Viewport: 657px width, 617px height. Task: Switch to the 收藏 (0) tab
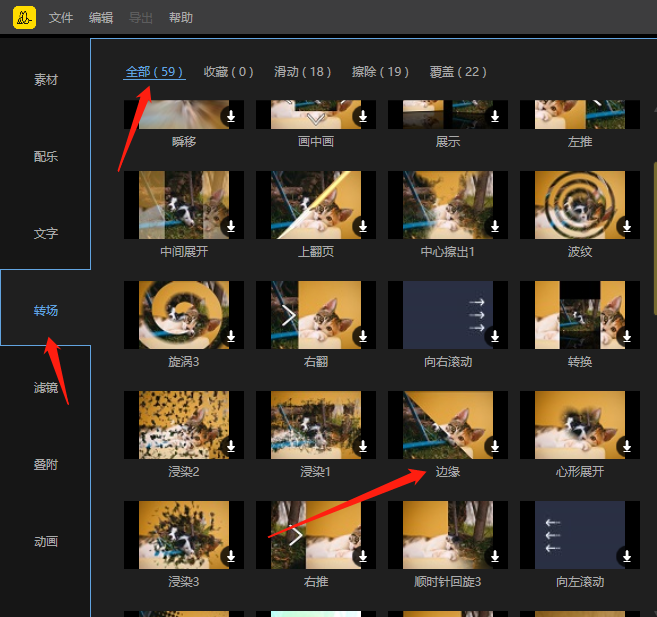(x=228, y=72)
